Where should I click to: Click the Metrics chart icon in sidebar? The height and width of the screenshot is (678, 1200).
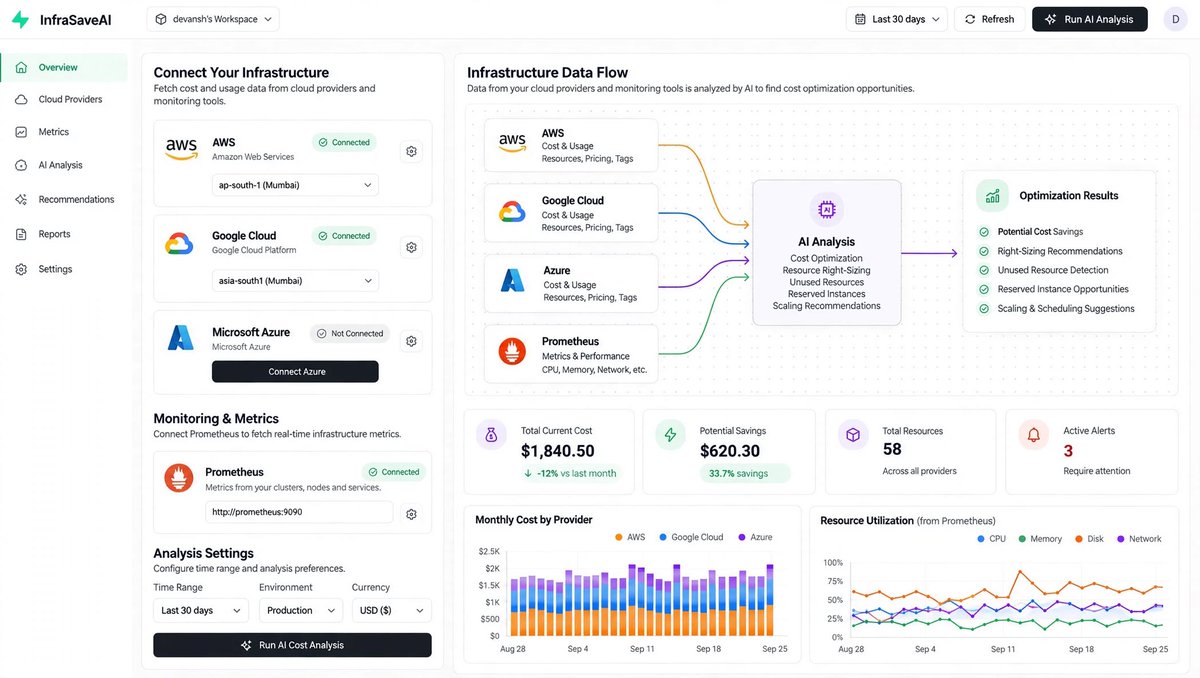click(21, 132)
